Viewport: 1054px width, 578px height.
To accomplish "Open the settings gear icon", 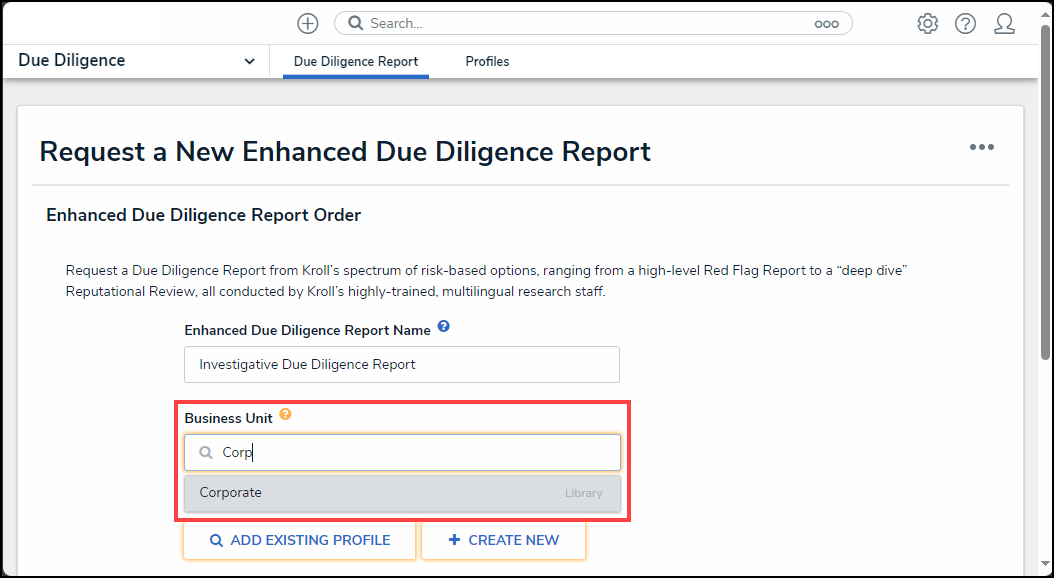I will [927, 24].
